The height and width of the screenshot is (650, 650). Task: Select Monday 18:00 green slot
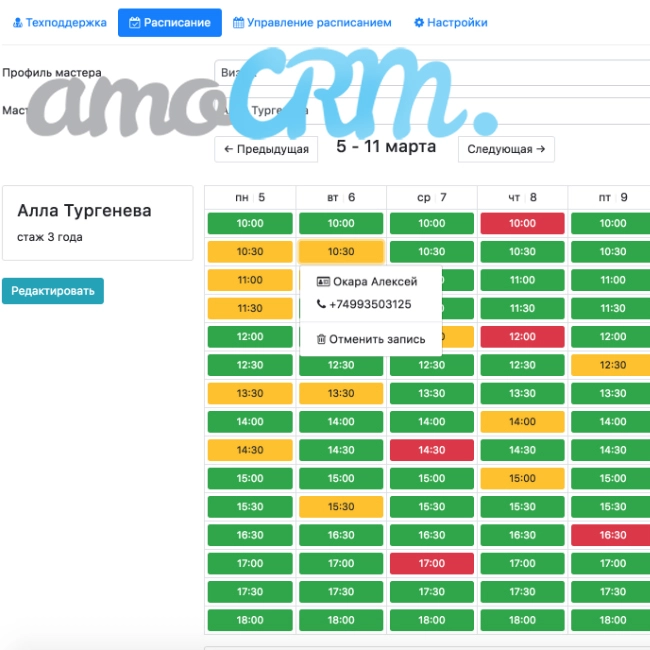pos(250,620)
